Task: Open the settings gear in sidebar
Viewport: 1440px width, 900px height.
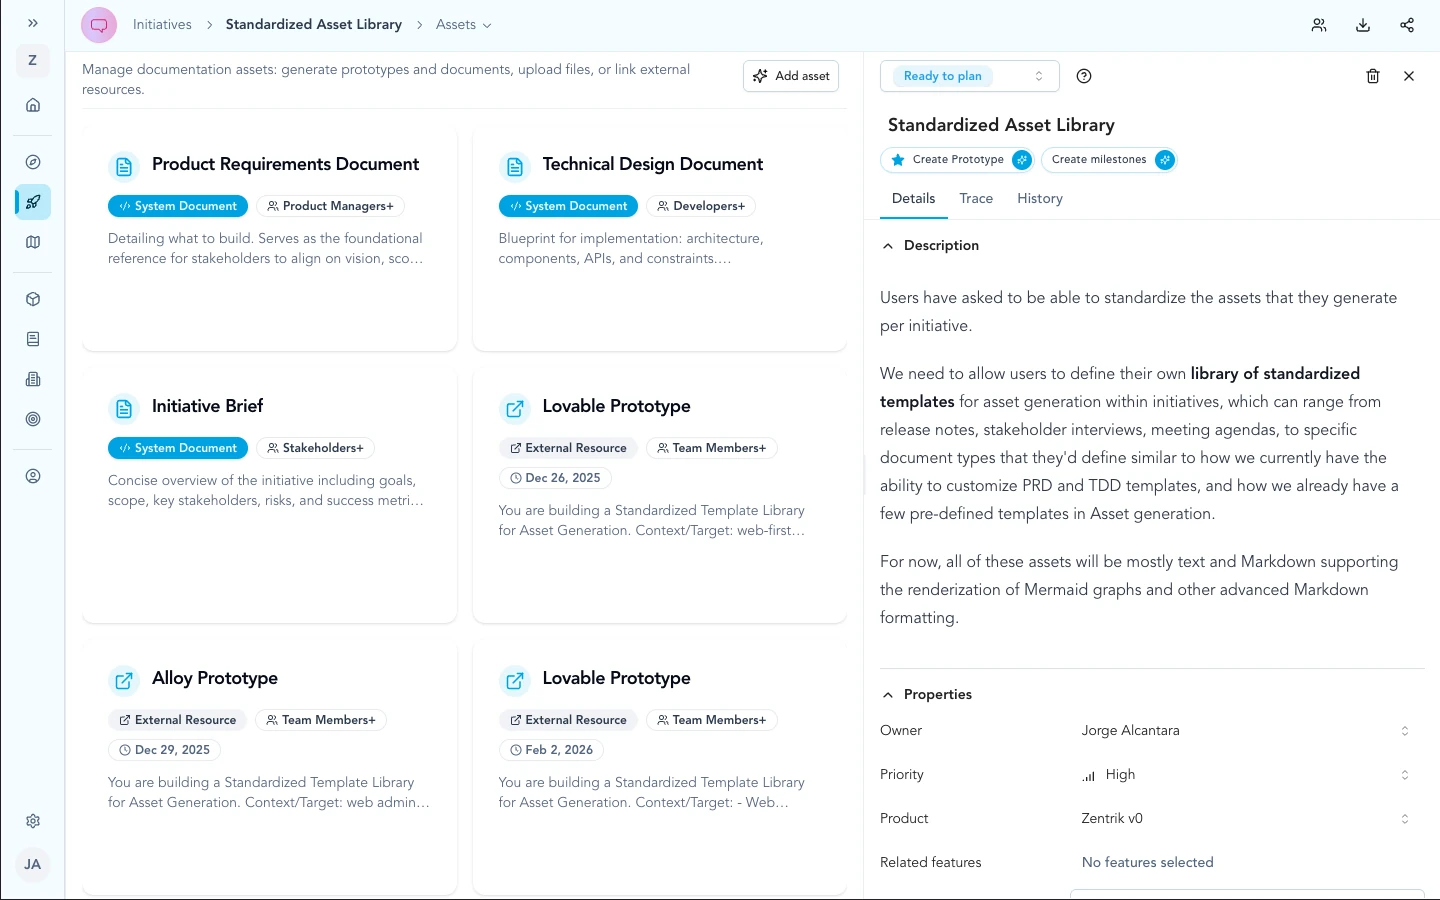Action: coord(33,821)
